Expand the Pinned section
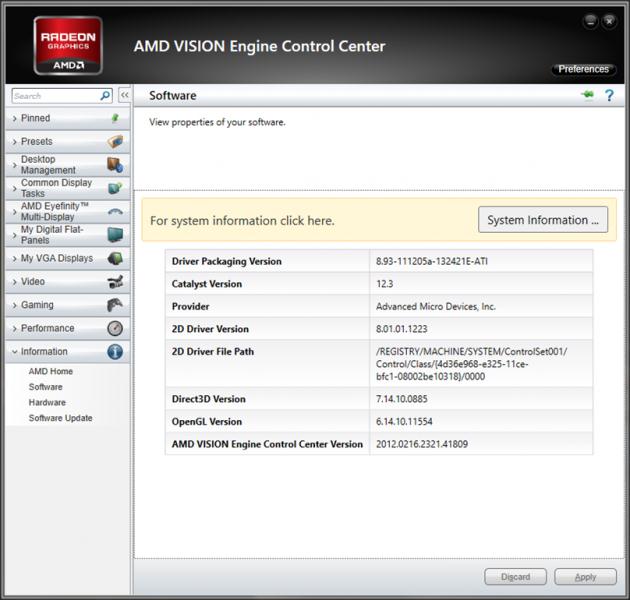Image resolution: width=630 pixels, height=600 pixels. (x=68, y=118)
